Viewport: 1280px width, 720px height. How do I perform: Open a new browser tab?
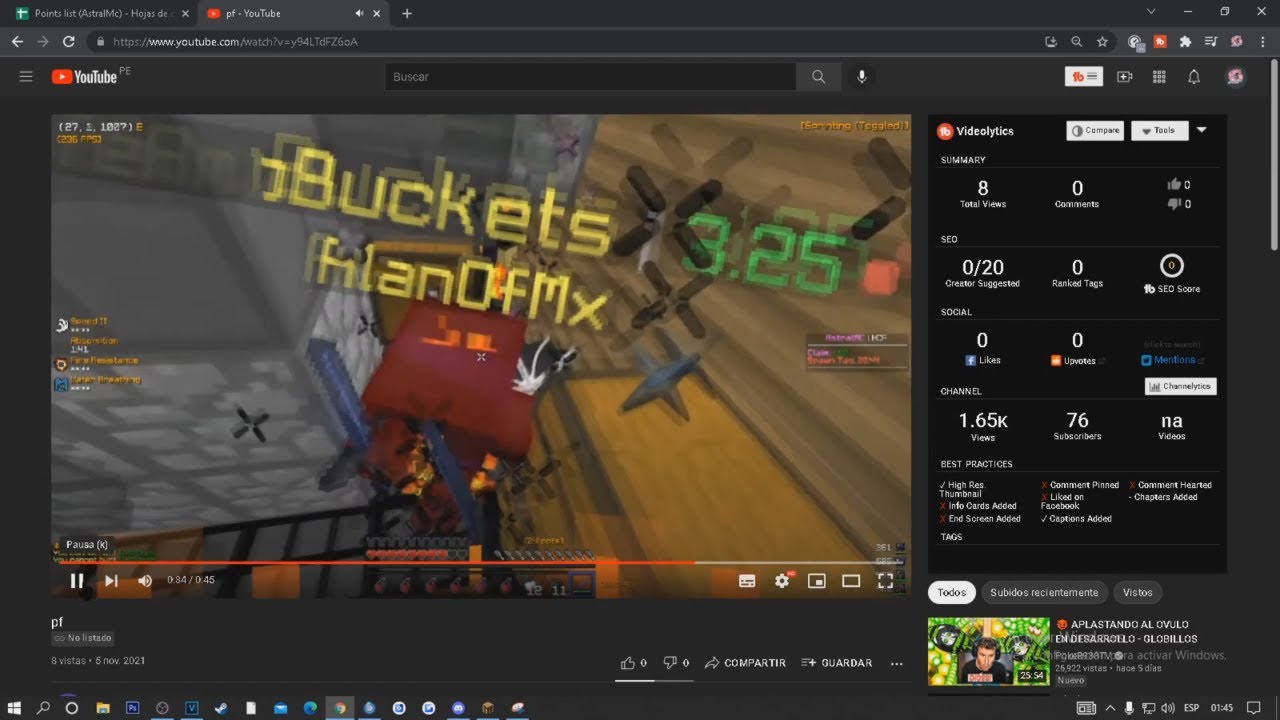coord(407,14)
